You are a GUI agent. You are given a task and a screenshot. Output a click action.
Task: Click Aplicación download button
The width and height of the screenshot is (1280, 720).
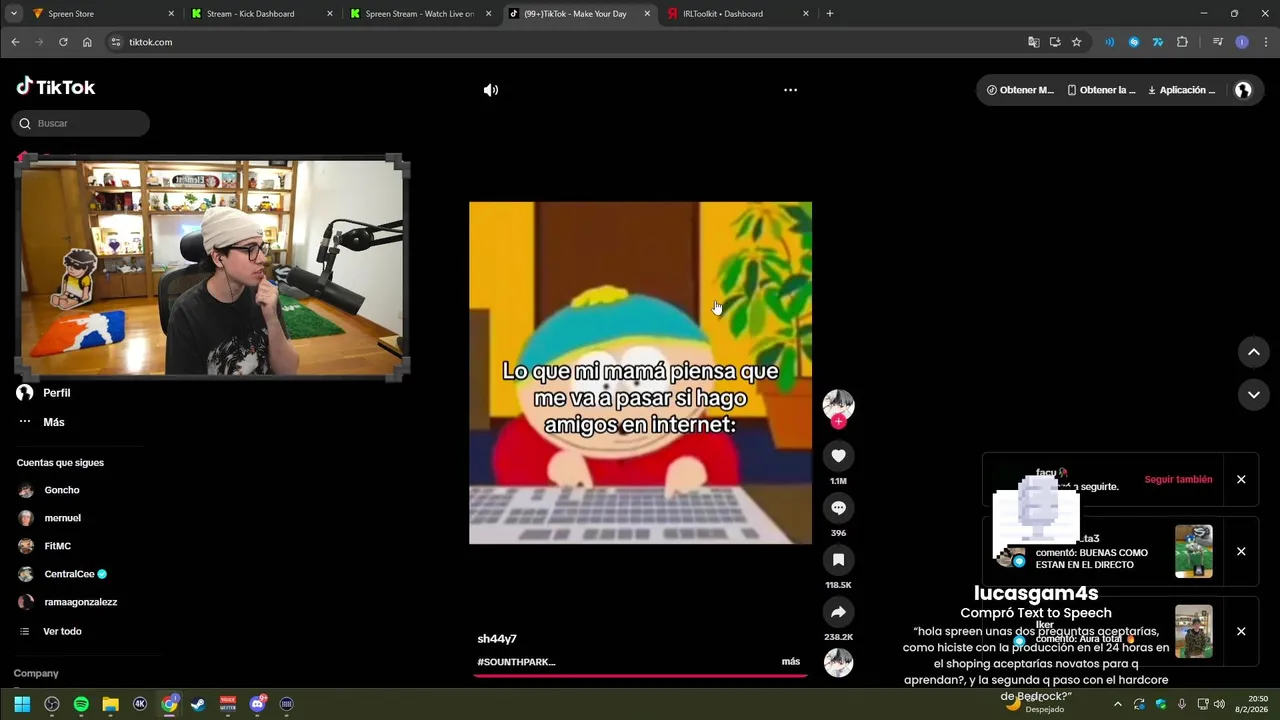point(1182,90)
